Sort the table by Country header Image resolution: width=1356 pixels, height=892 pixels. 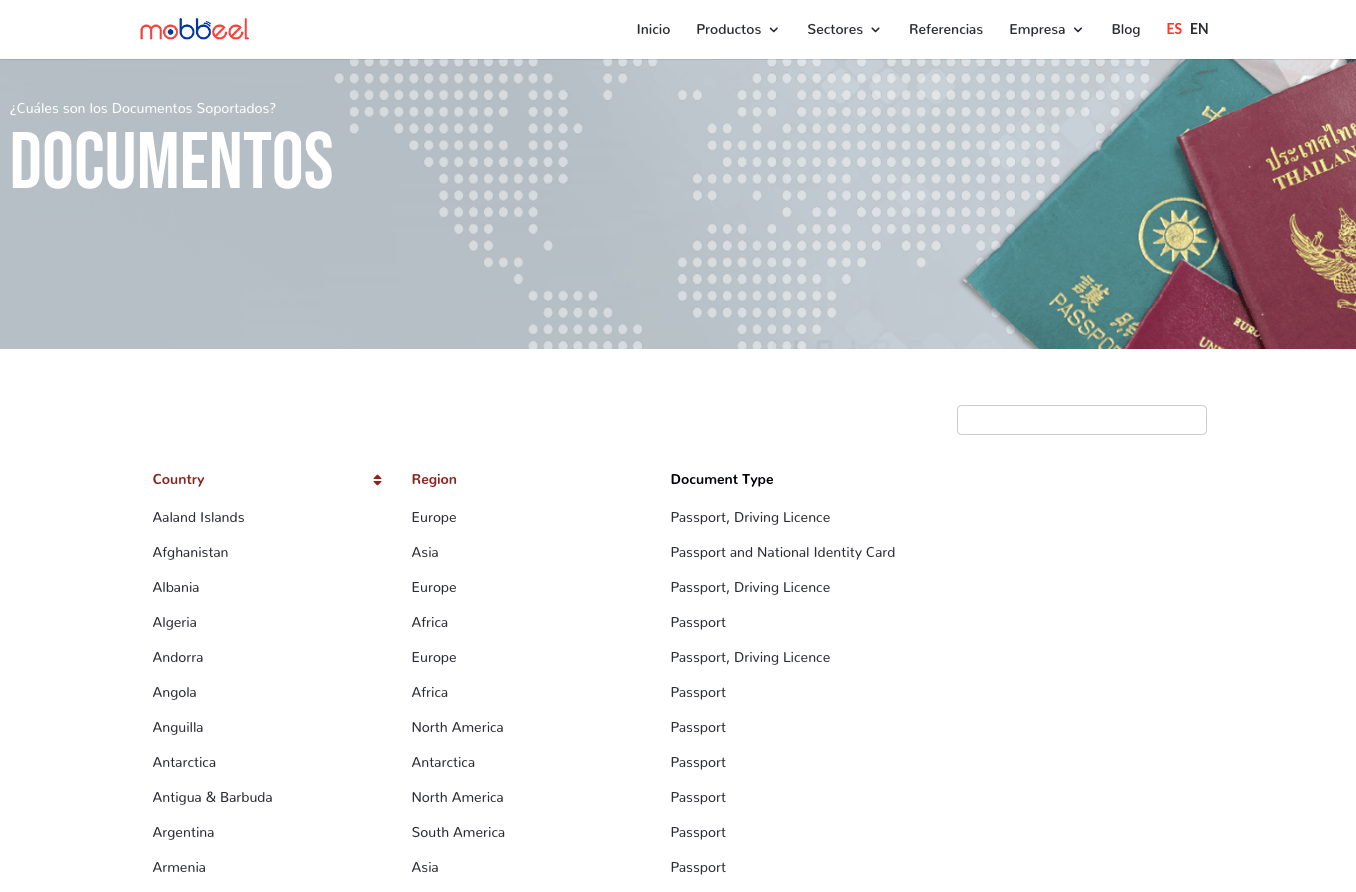click(178, 480)
